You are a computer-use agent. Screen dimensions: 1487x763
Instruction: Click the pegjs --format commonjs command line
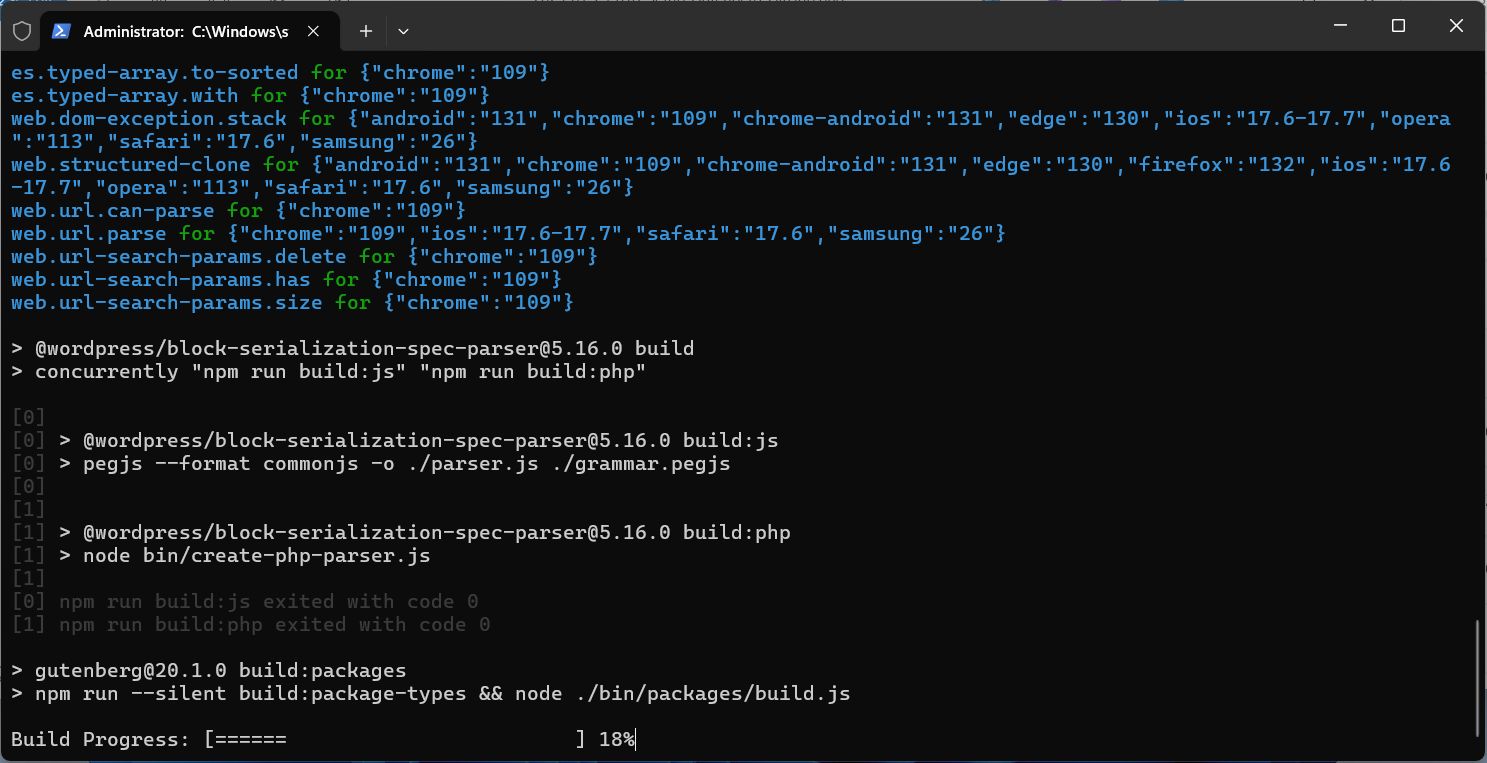click(x=394, y=464)
